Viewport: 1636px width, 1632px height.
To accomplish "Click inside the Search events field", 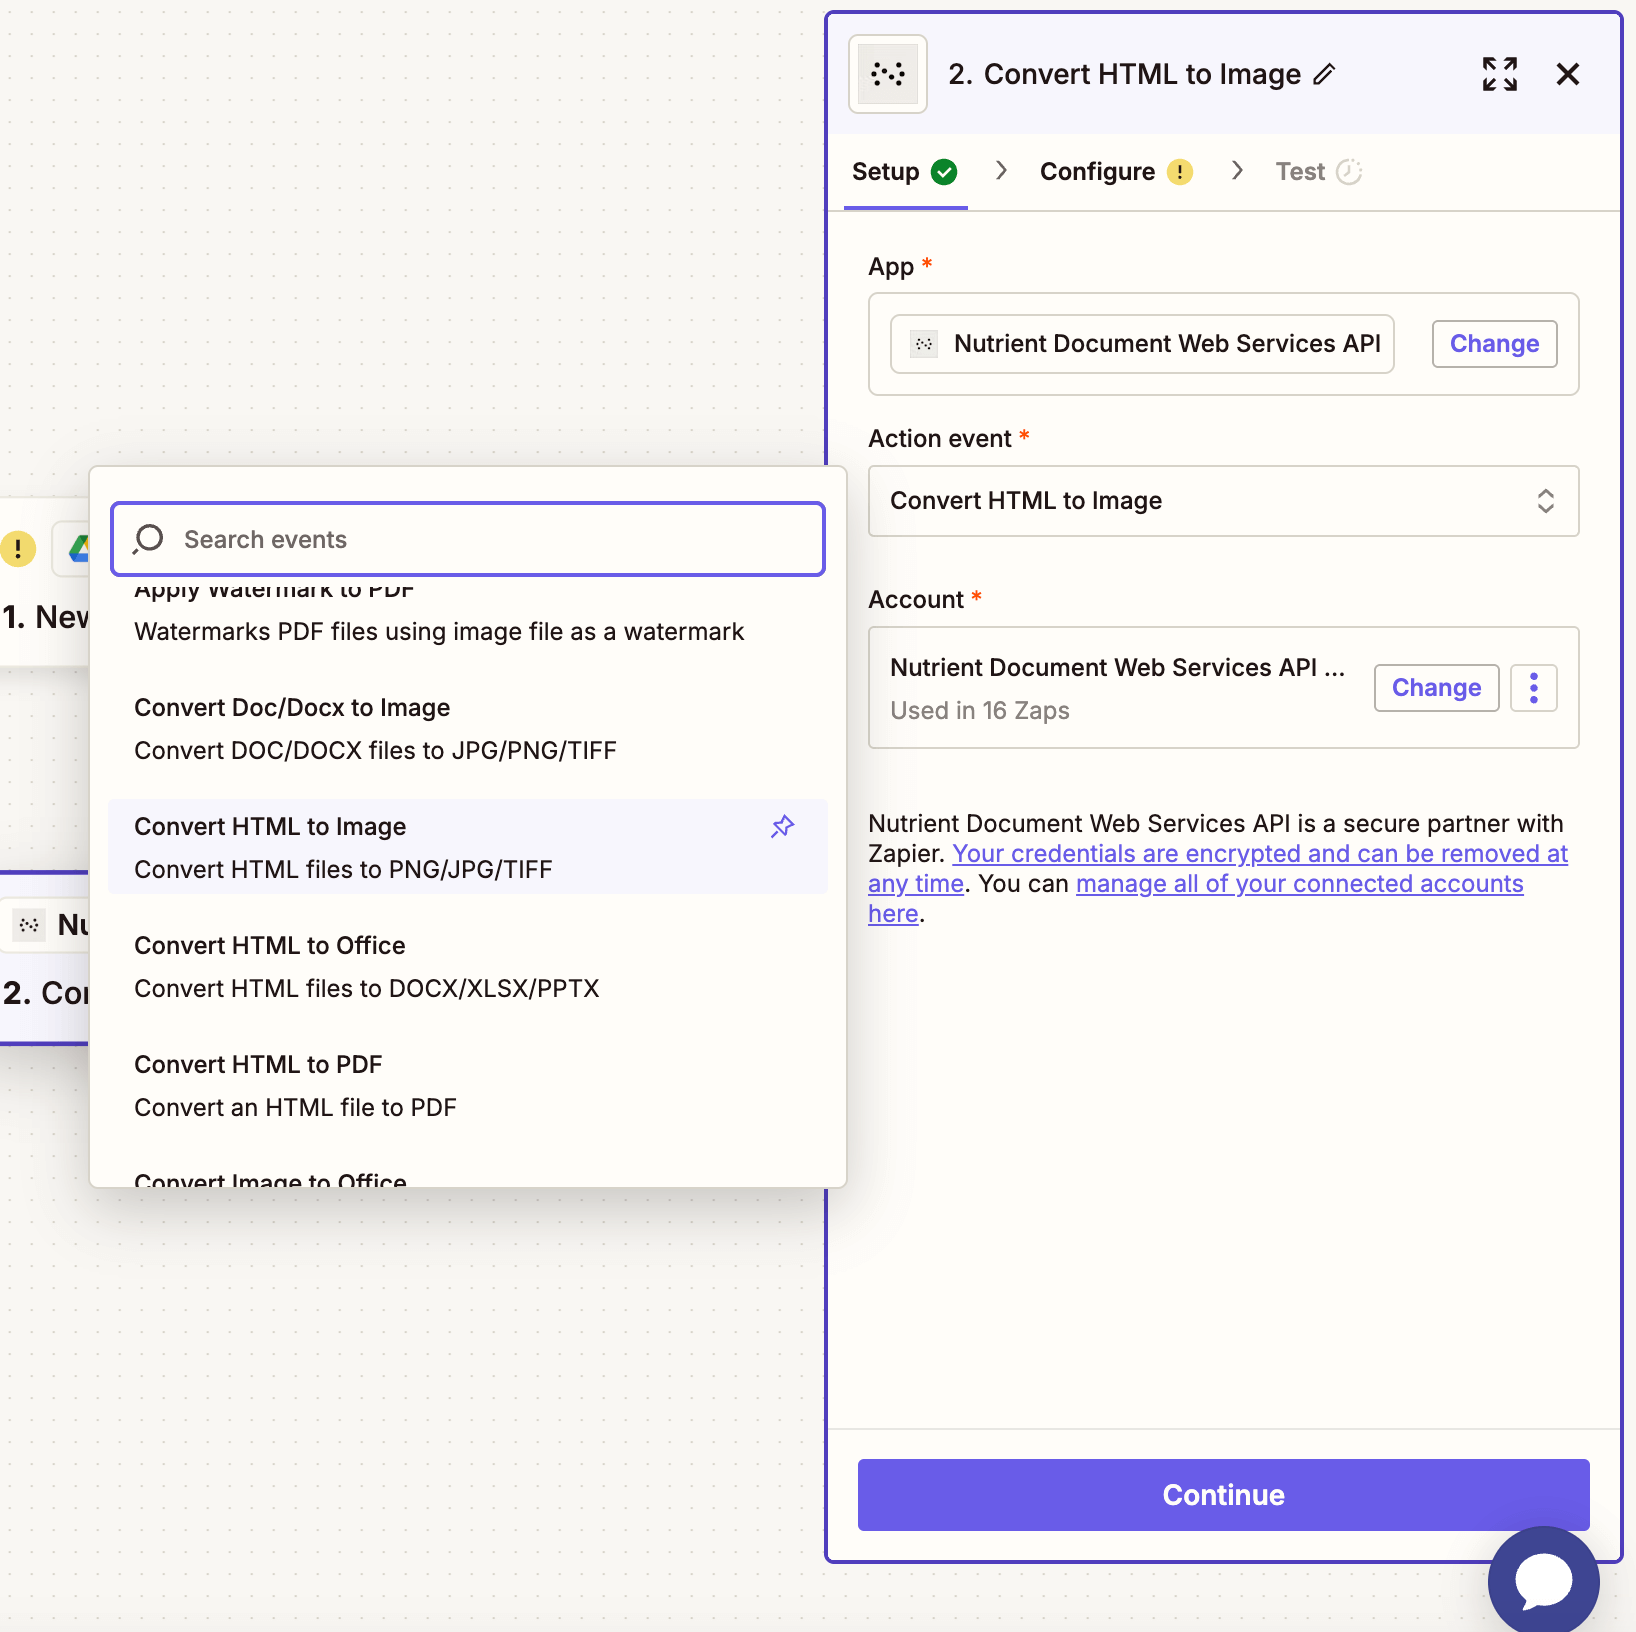I will click(x=468, y=539).
